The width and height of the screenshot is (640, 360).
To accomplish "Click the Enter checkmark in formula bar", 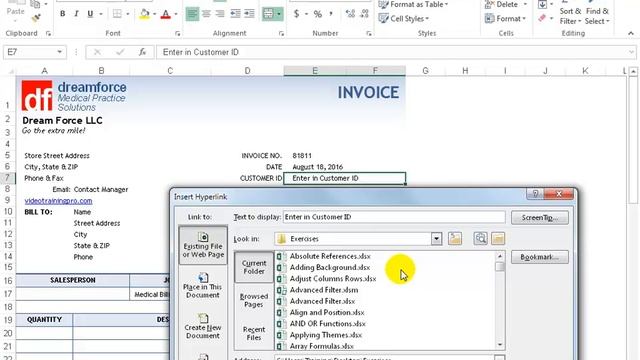I will [120, 52].
